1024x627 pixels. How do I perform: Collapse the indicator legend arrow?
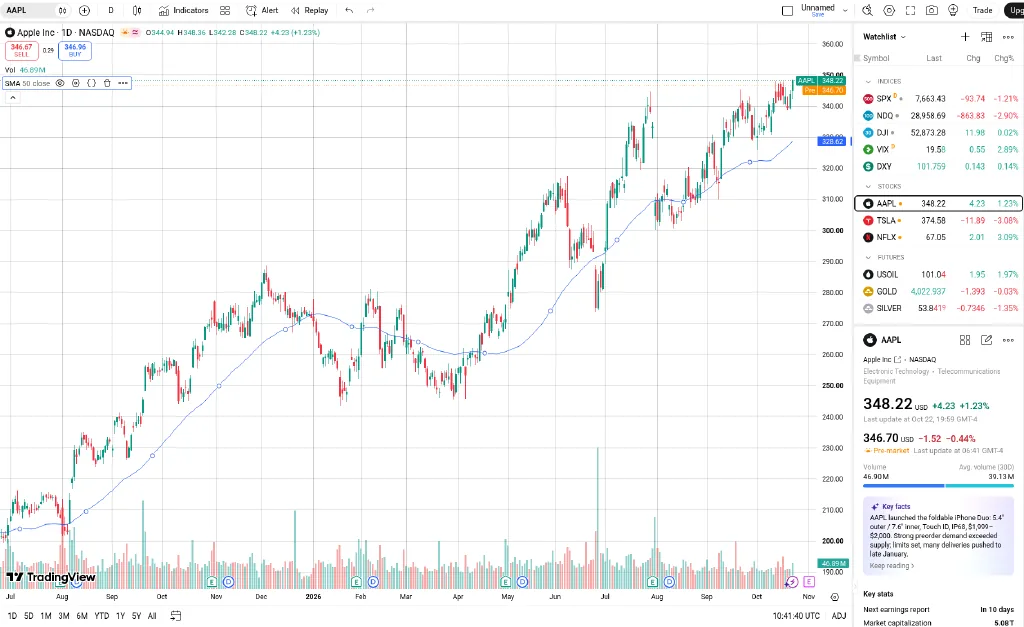pyautogui.click(x=12, y=98)
